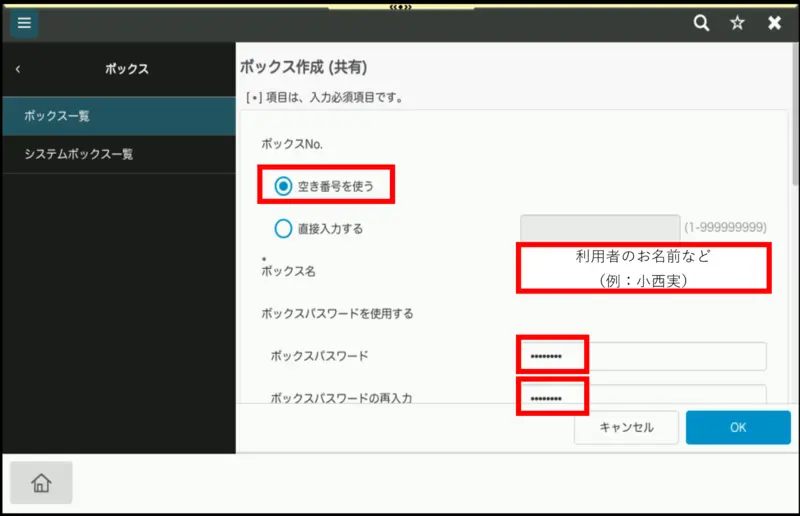Select ボックス一覧 in the sidebar
The height and width of the screenshot is (516, 800).
click(118, 116)
